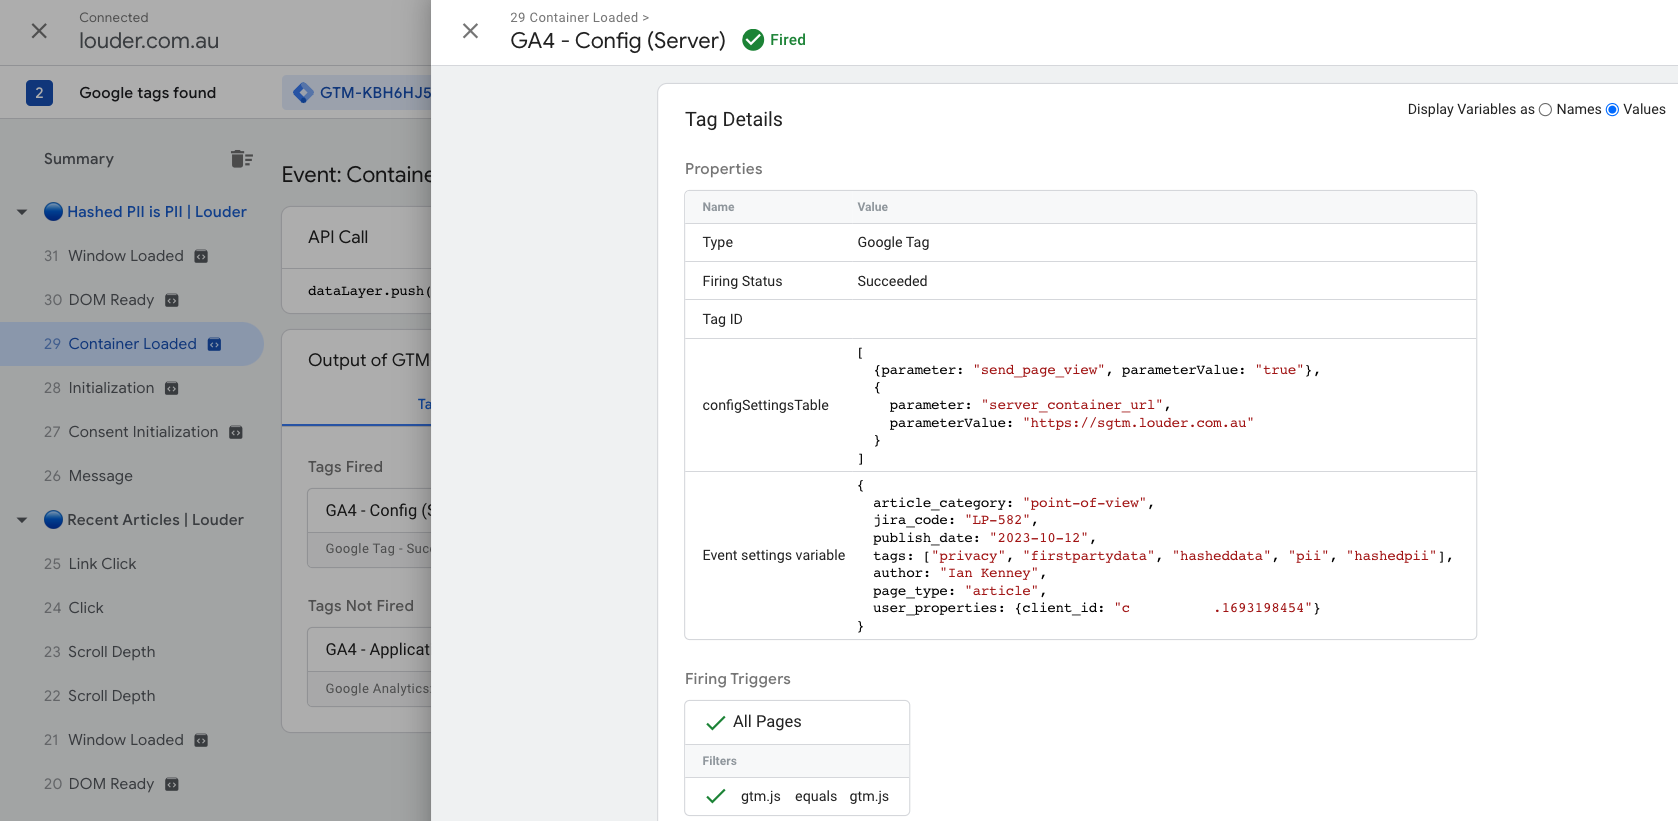Viewport: 1678px width, 821px height.
Task: Click the Tag ID row
Action: click(x=1080, y=320)
